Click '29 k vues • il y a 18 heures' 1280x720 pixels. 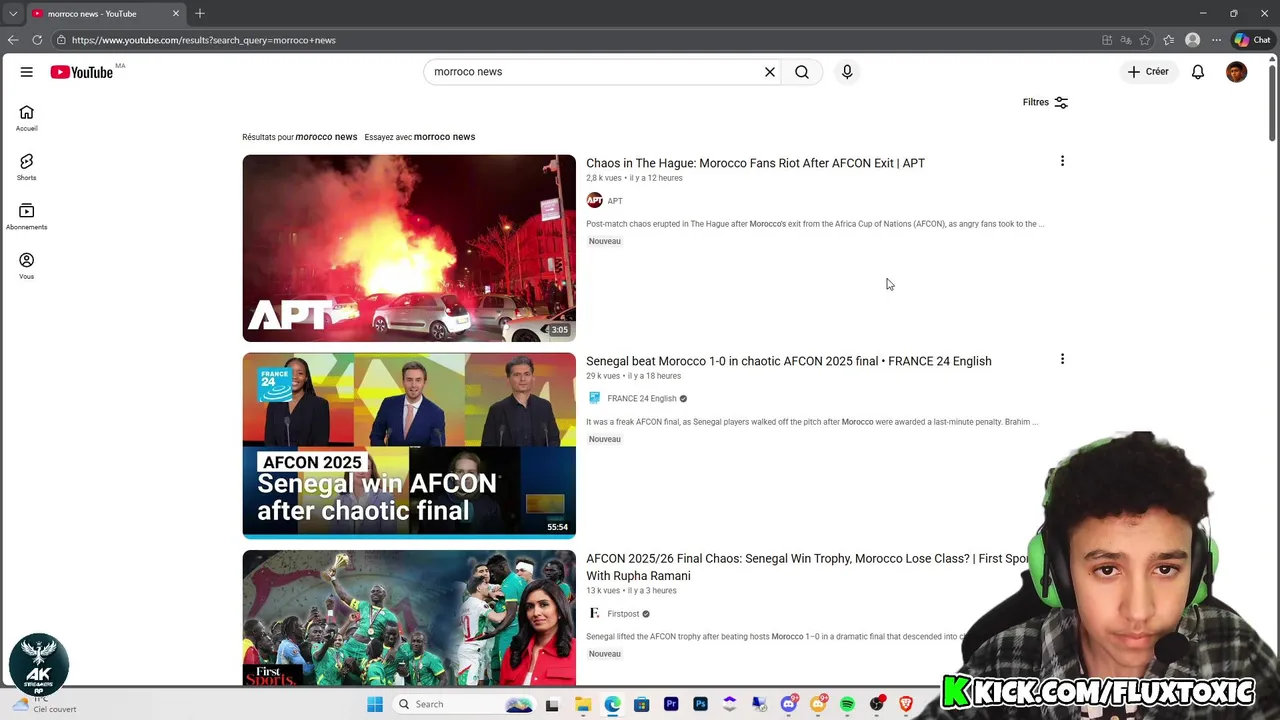pos(633,376)
